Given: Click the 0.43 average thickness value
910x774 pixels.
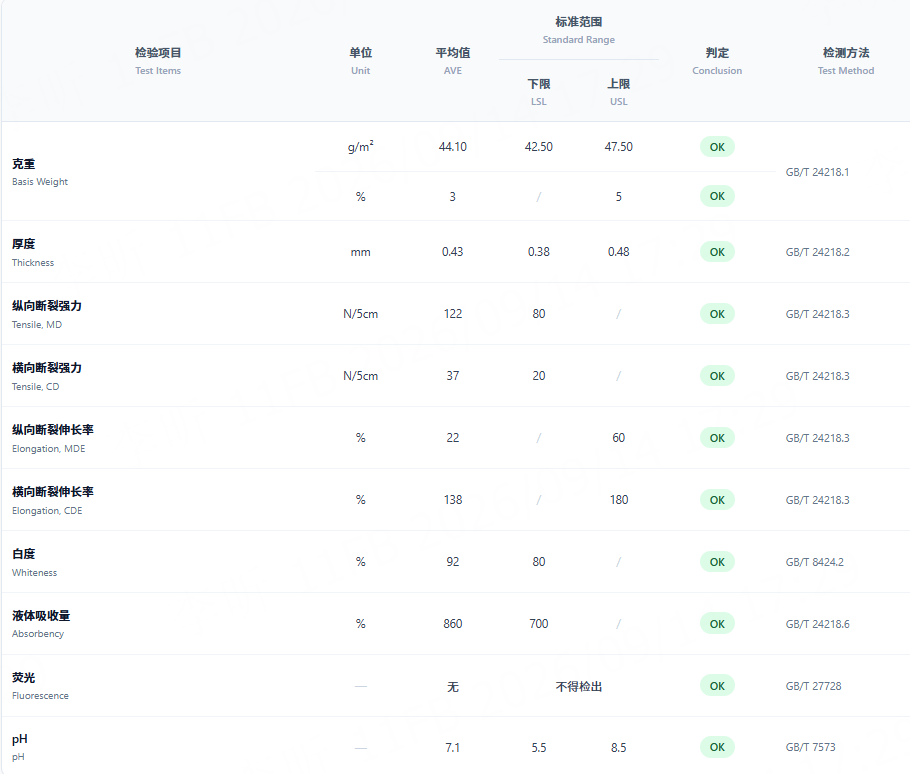Looking at the screenshot, I should [453, 252].
